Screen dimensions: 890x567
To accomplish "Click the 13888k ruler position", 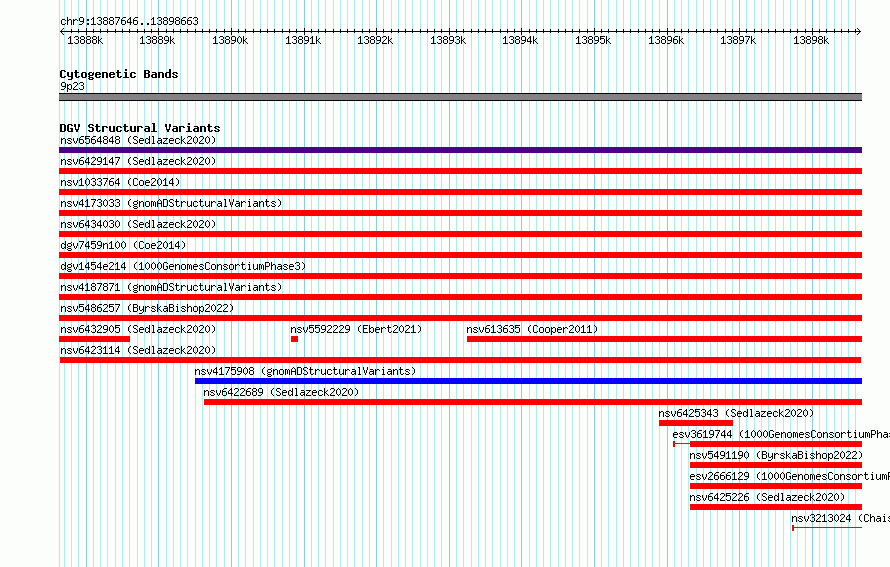I will (85, 40).
